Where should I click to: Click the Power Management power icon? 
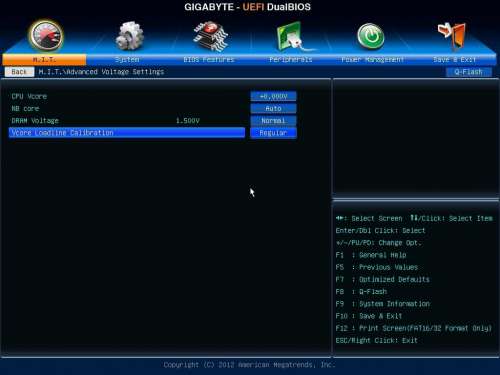tap(370, 36)
